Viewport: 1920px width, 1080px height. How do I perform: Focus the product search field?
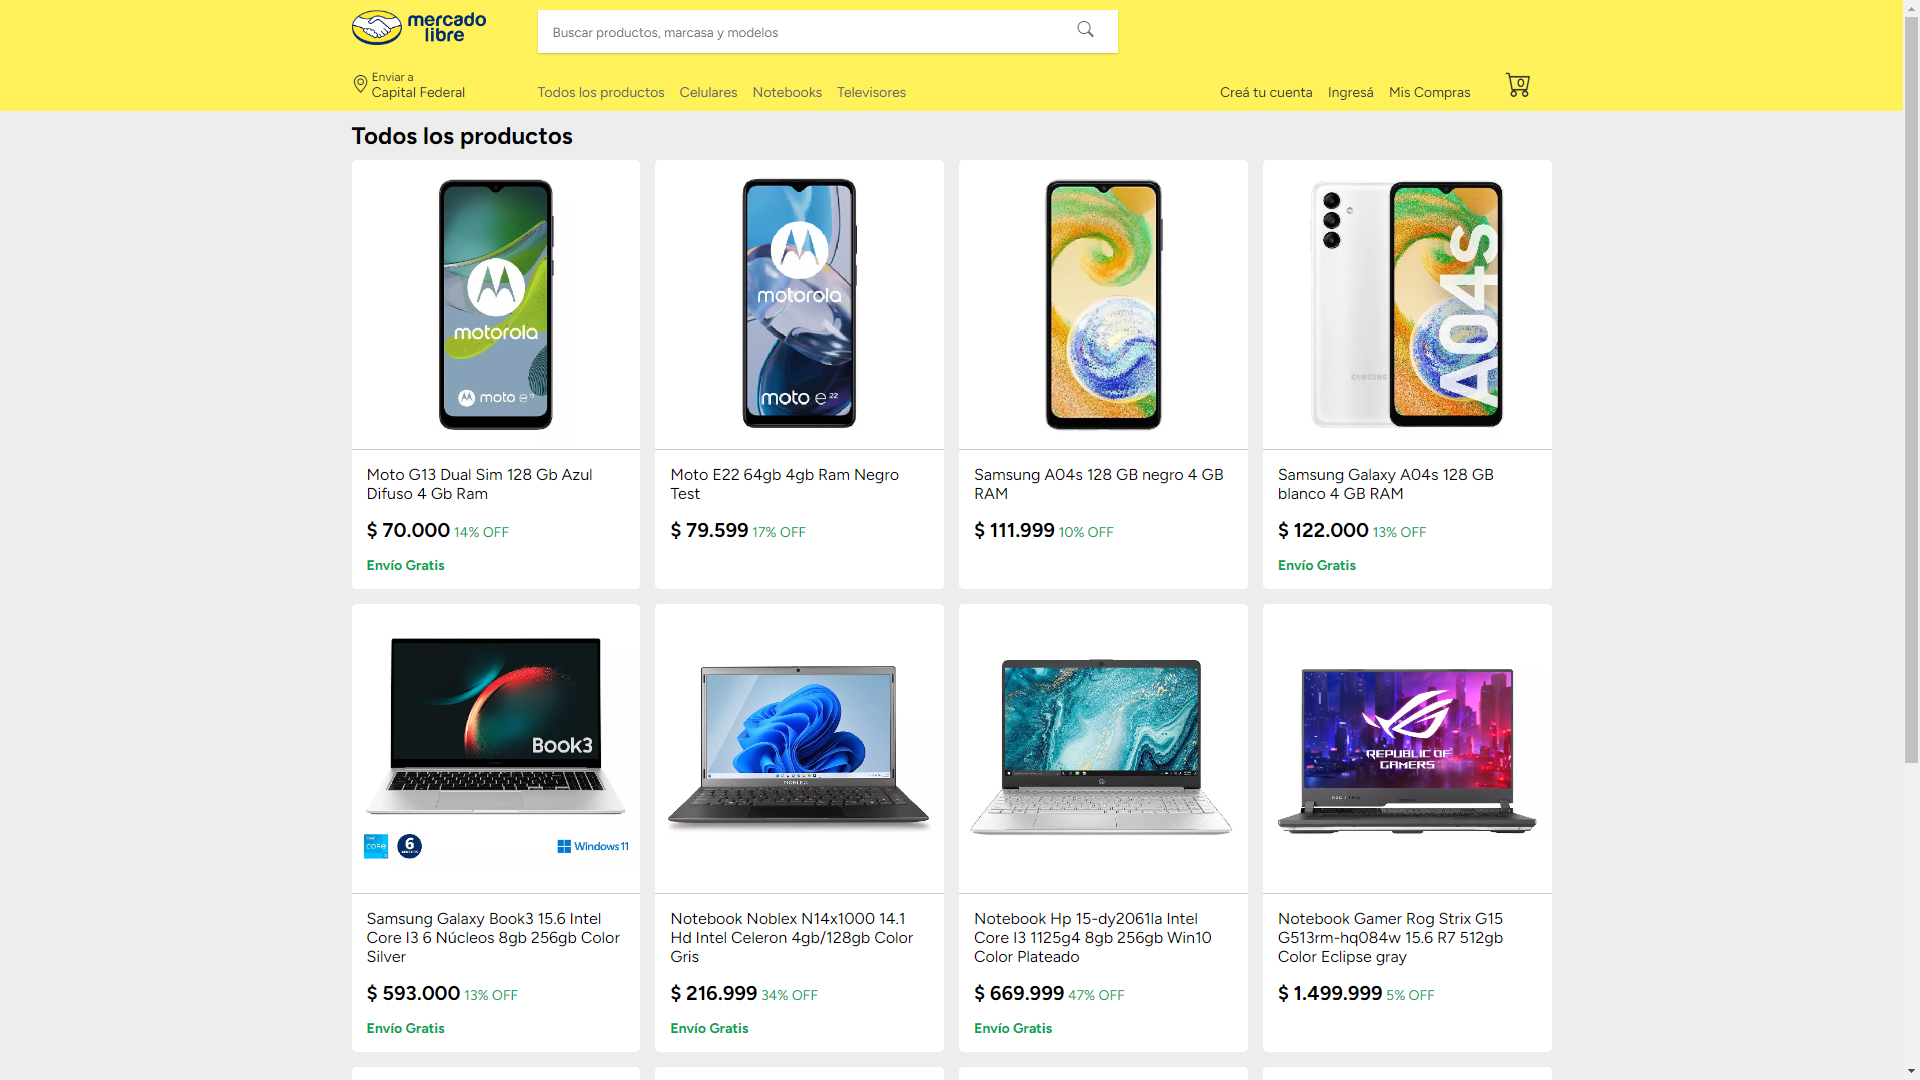click(805, 32)
